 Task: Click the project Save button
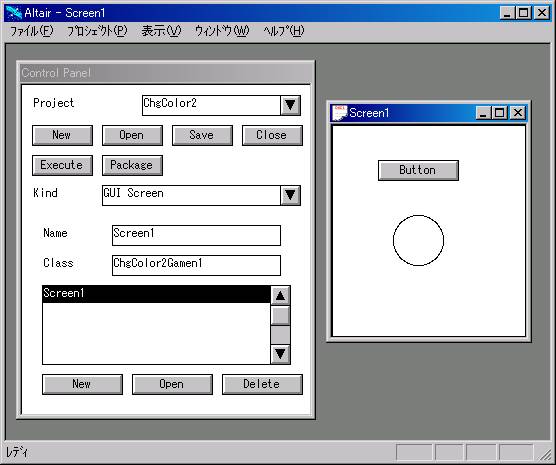point(202,135)
